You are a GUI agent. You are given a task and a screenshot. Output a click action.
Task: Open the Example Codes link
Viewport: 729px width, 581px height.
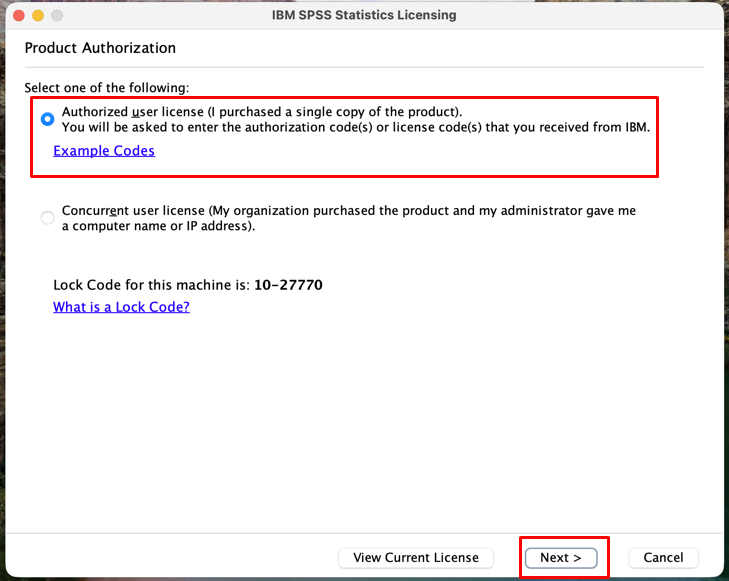[104, 151]
